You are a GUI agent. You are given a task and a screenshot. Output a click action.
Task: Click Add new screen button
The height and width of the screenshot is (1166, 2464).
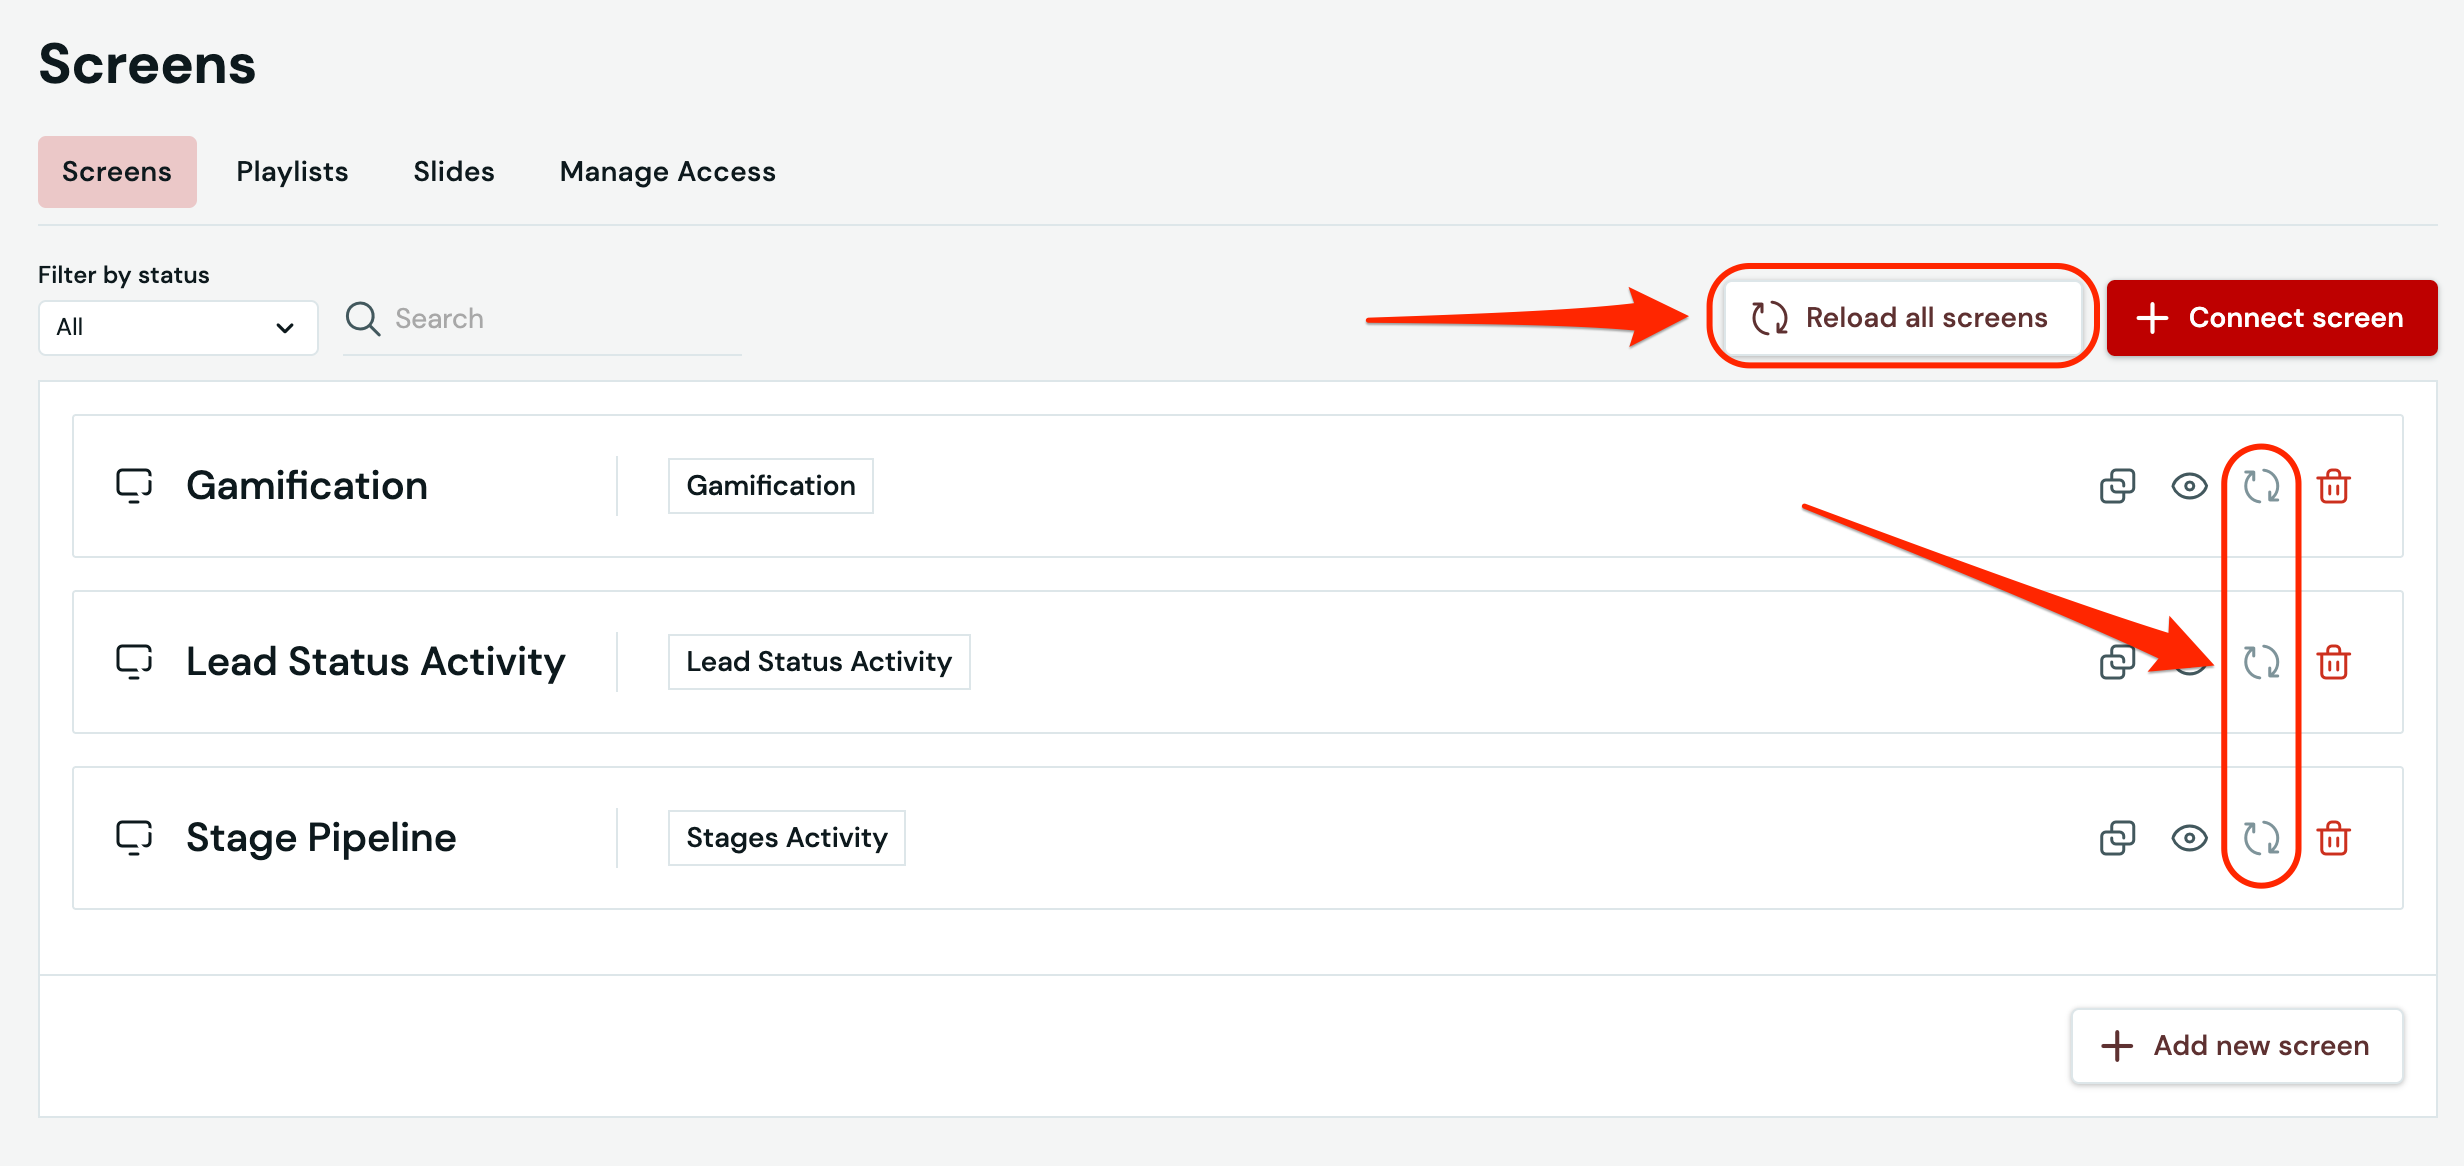coord(2236,1045)
